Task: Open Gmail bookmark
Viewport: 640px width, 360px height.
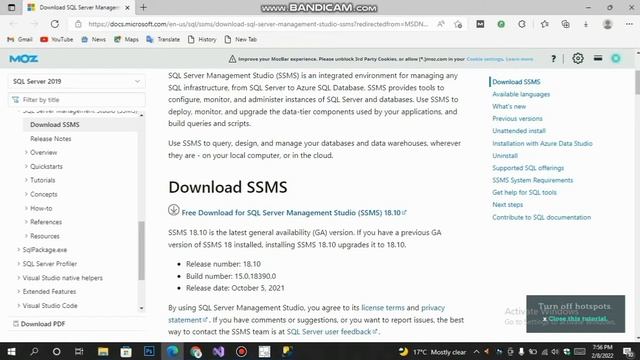Action: tap(20, 40)
